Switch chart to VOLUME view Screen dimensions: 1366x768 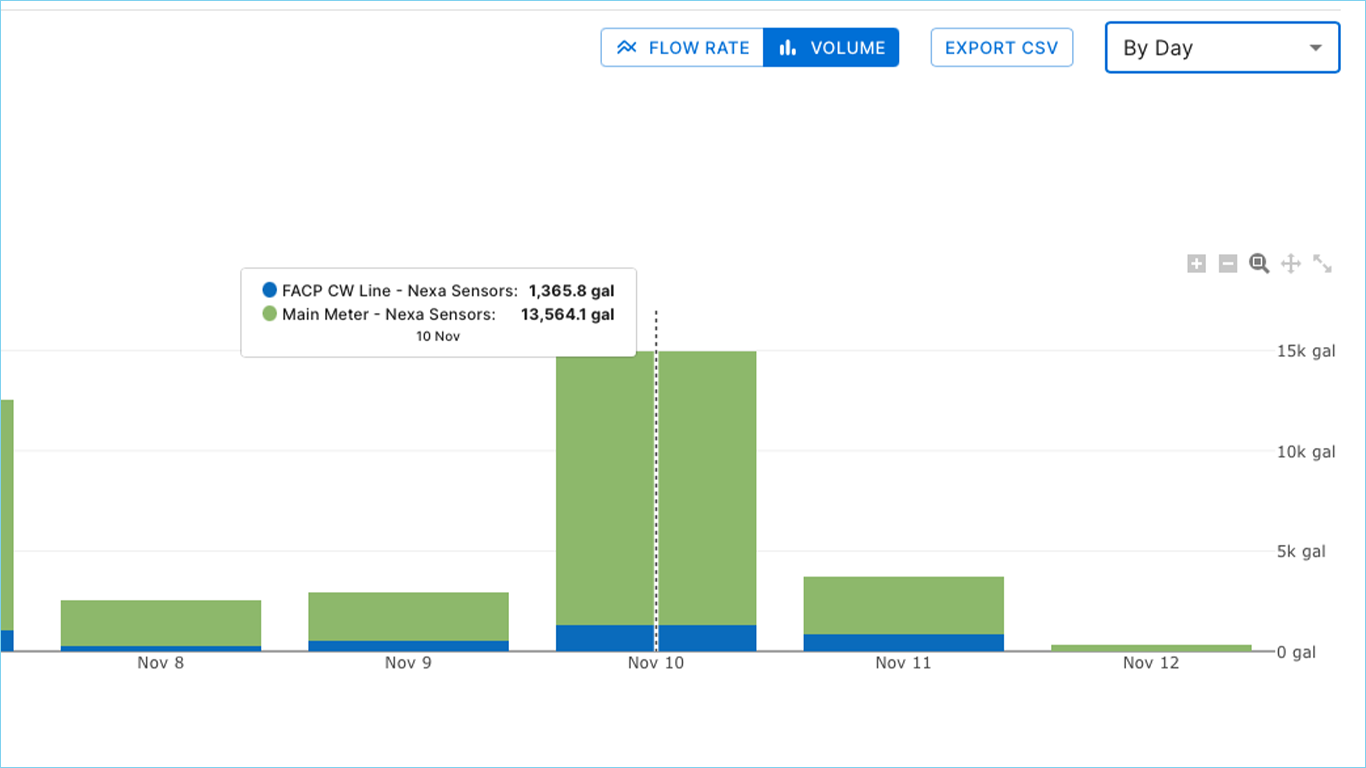(x=831, y=48)
